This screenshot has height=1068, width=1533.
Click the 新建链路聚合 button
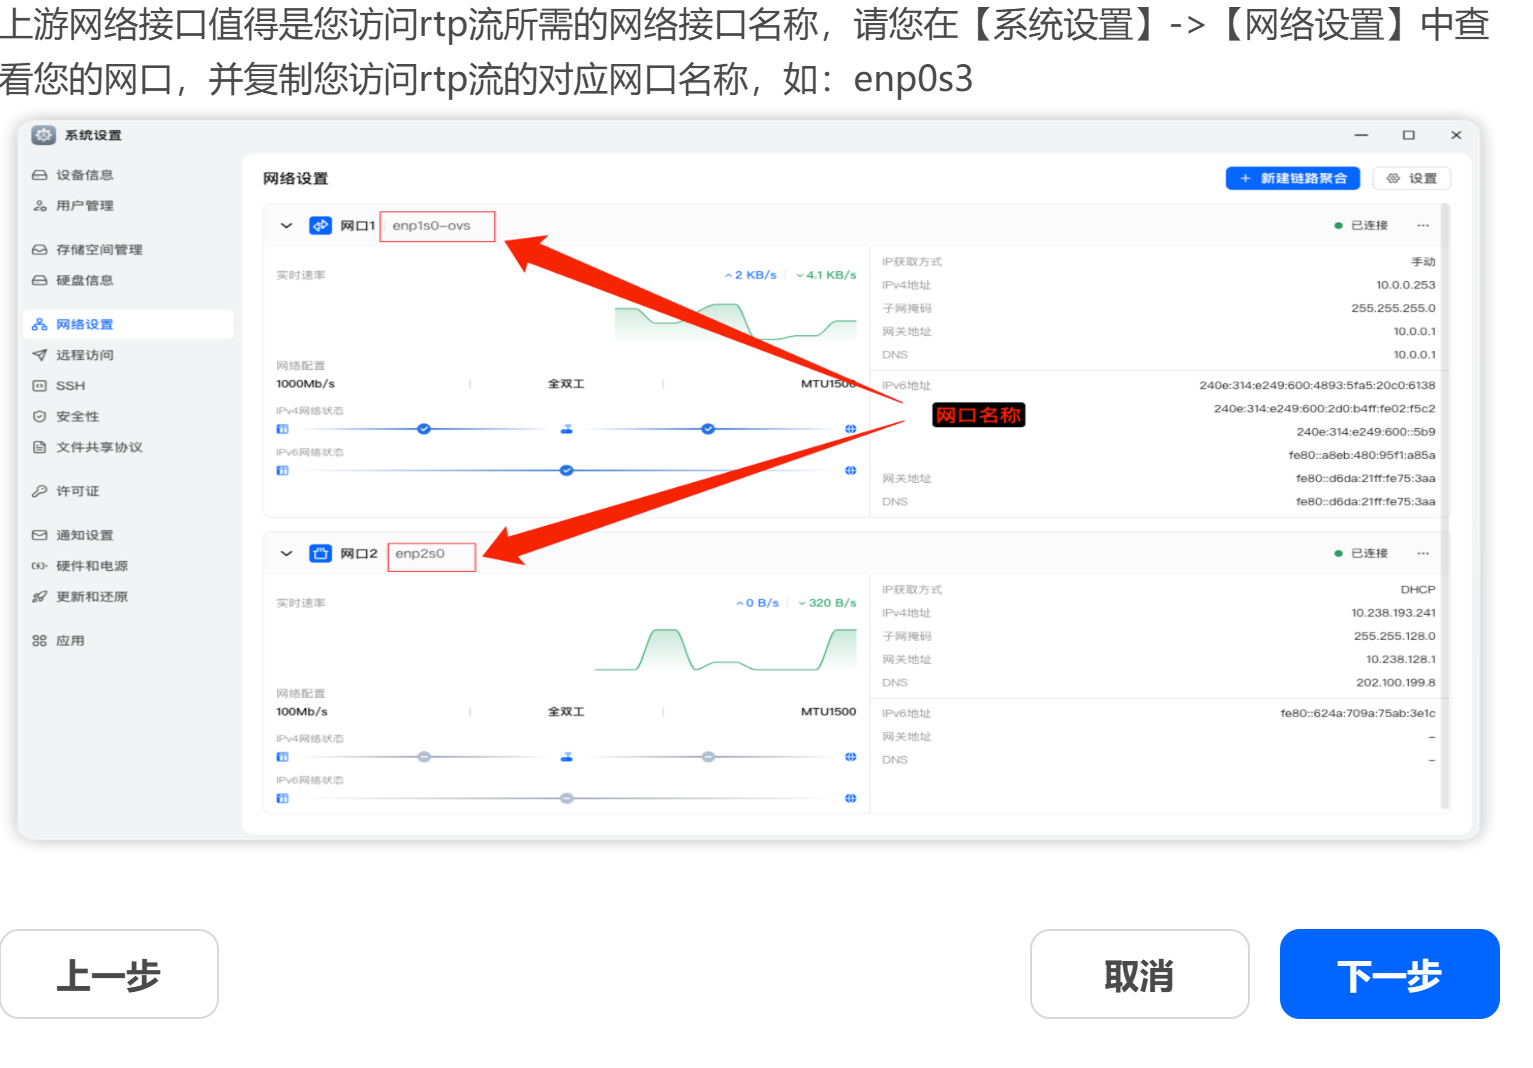pyautogui.click(x=1292, y=178)
